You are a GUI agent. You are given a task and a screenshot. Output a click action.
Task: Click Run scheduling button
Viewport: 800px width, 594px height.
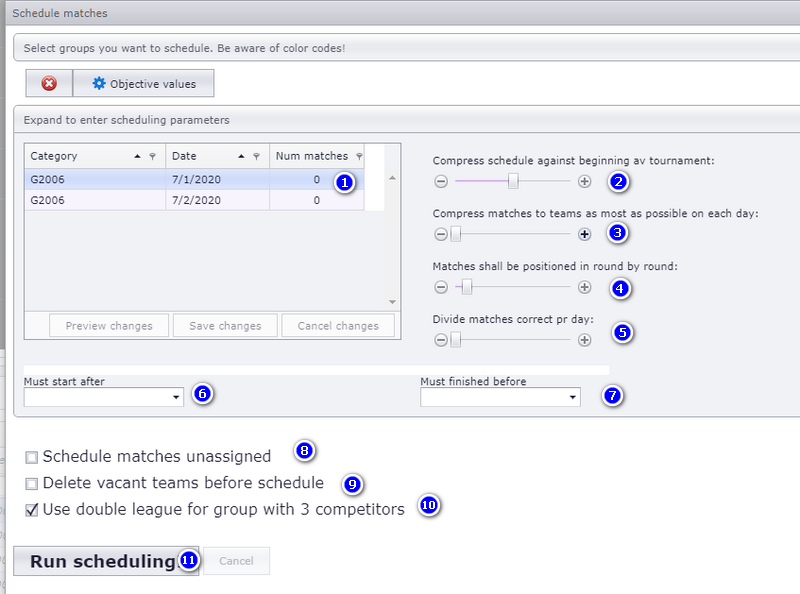pos(106,561)
